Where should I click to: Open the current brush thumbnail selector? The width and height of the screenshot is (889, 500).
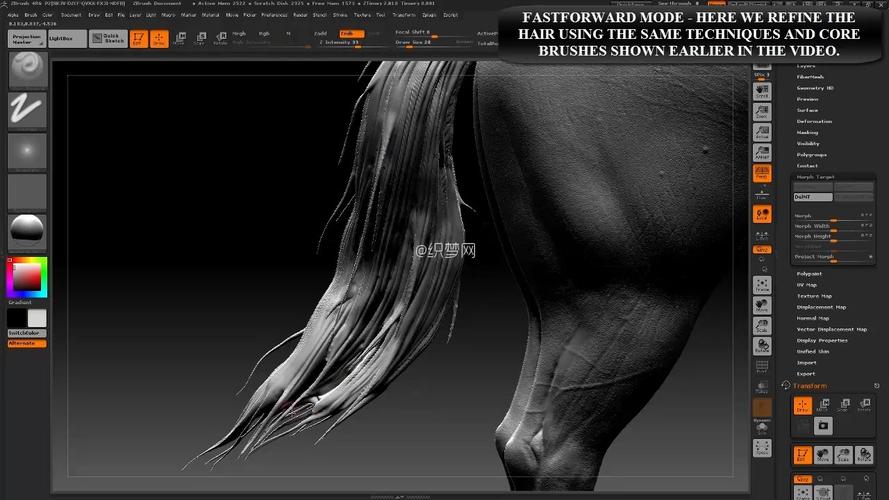click(x=27, y=69)
